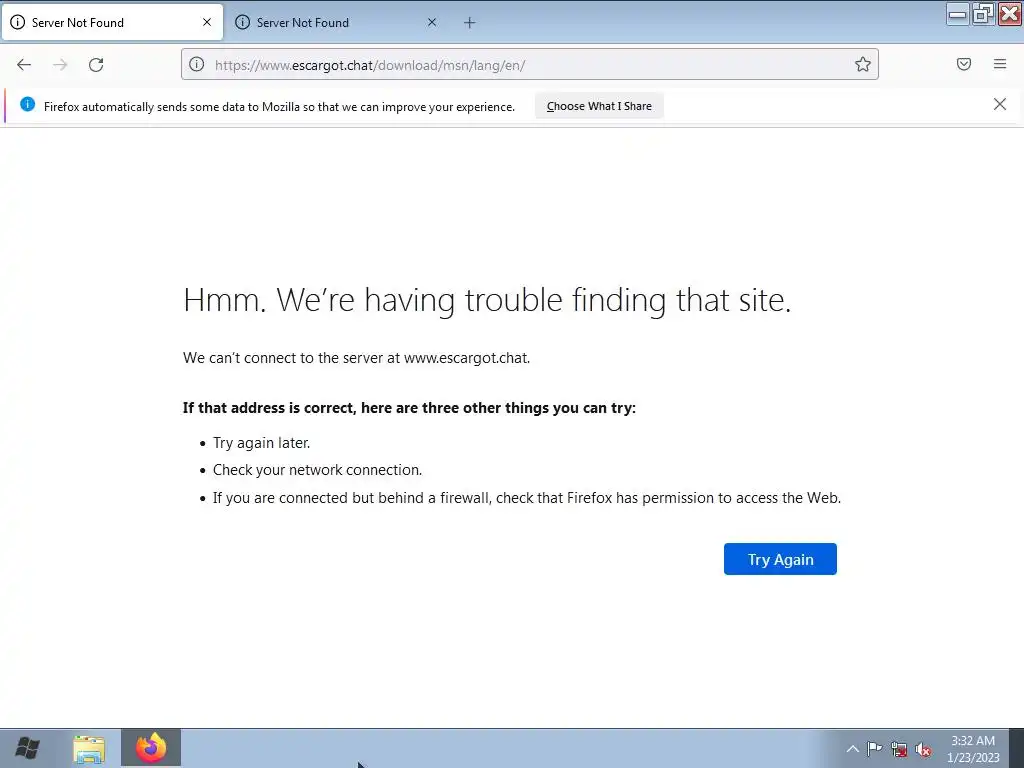Click Choose What I Share button
1024x768 pixels.
tap(599, 106)
